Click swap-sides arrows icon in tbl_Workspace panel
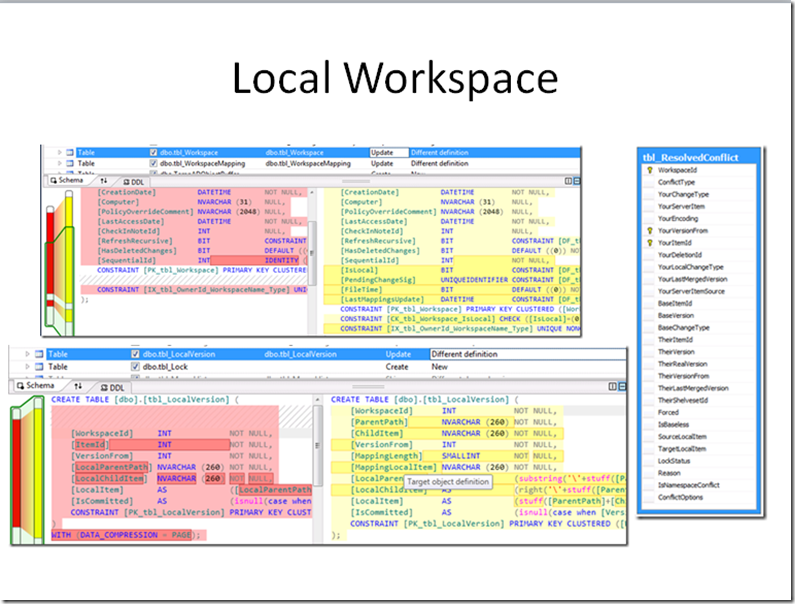 (103, 181)
